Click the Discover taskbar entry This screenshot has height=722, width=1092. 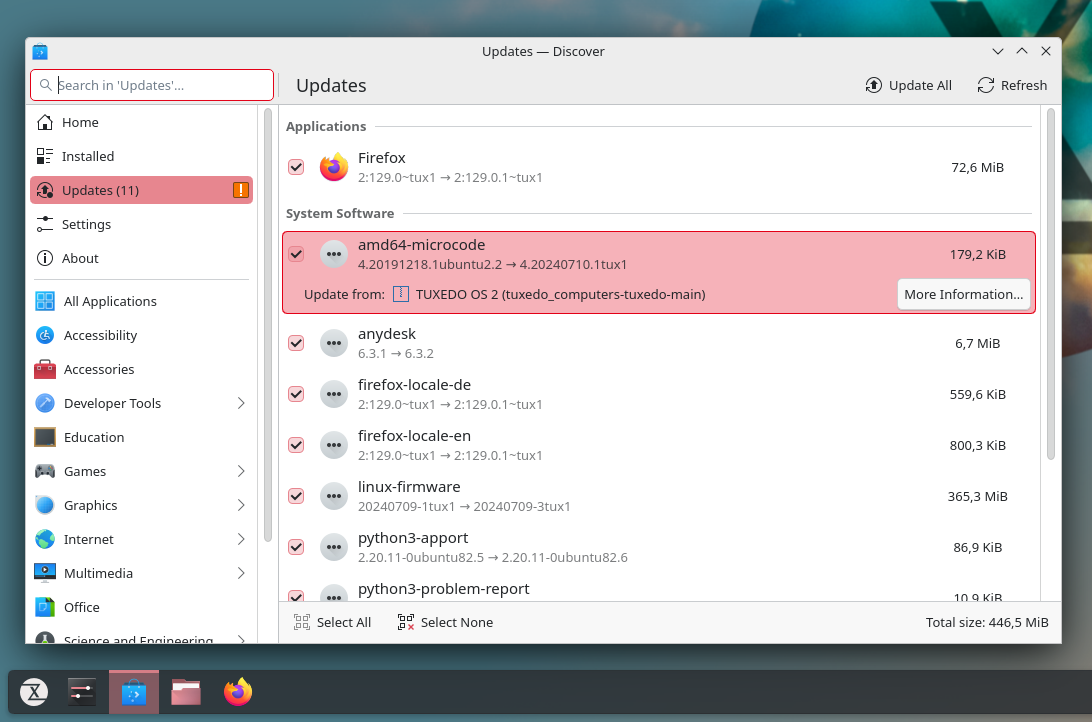pos(134,692)
